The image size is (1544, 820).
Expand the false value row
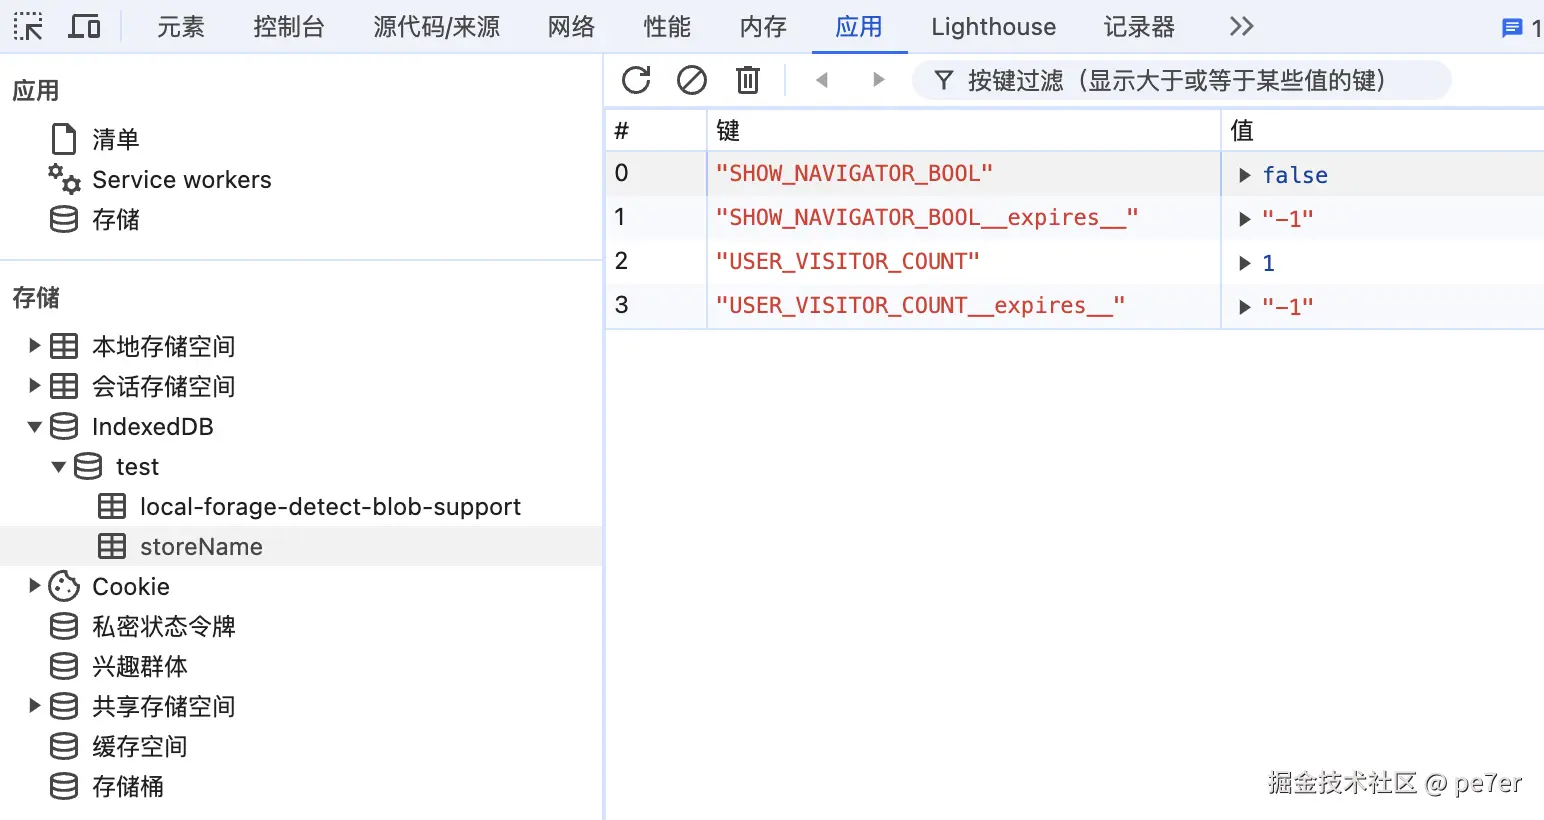click(x=1245, y=175)
